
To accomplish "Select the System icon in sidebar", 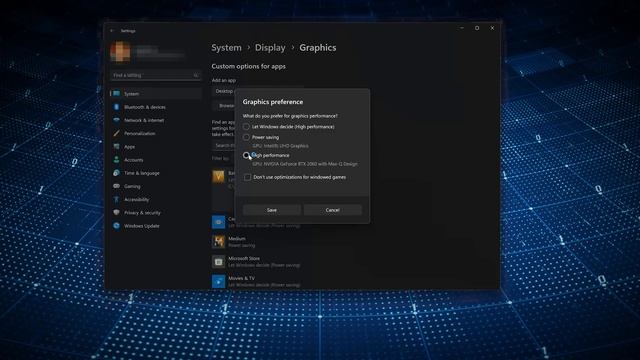I will [x=117, y=93].
